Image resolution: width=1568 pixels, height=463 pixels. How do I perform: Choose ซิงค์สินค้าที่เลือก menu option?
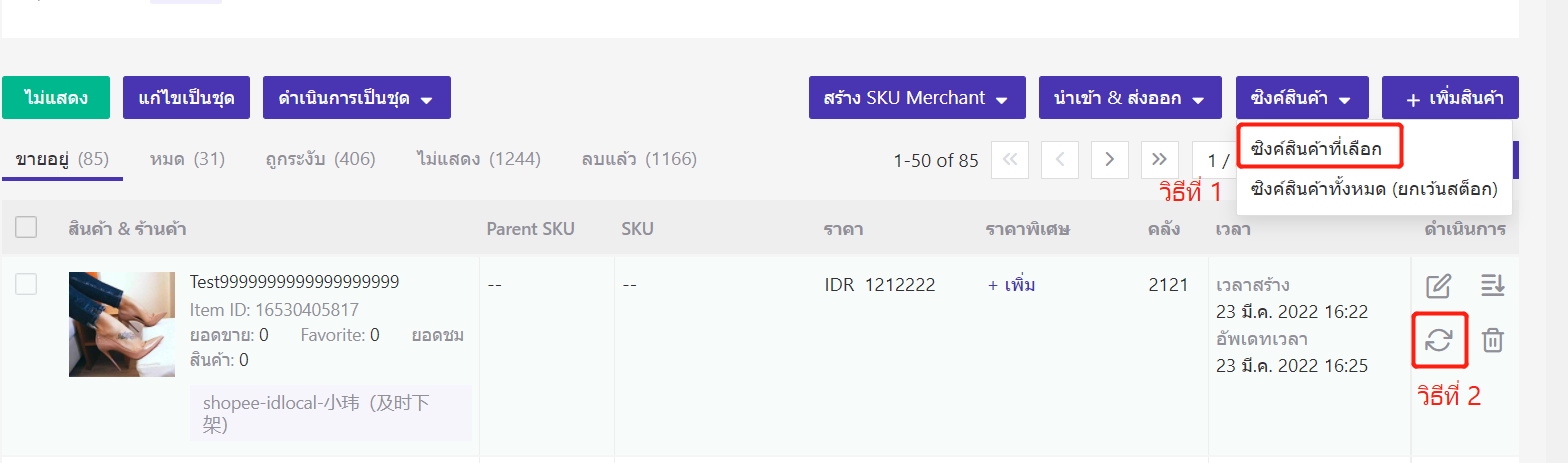tap(1316, 149)
